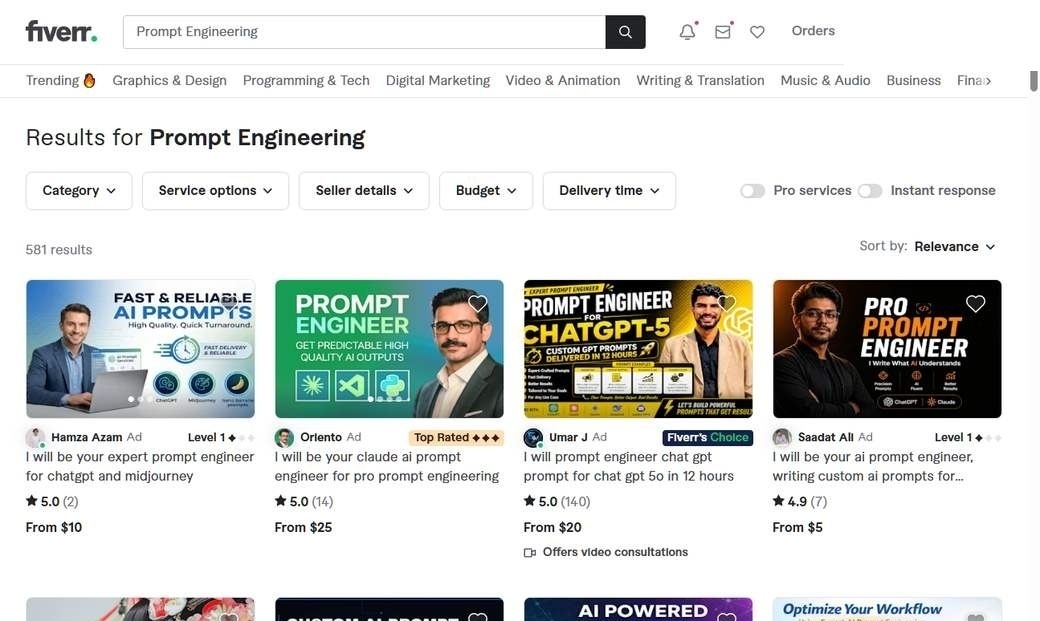Open Pro Prompt Engineer thumbnail
Image resolution: width=1040 pixels, height=621 pixels.
887,349
